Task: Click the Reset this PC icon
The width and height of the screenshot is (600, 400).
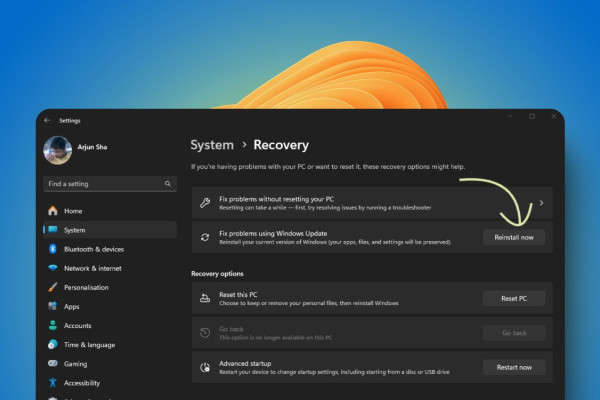Action: [x=205, y=298]
